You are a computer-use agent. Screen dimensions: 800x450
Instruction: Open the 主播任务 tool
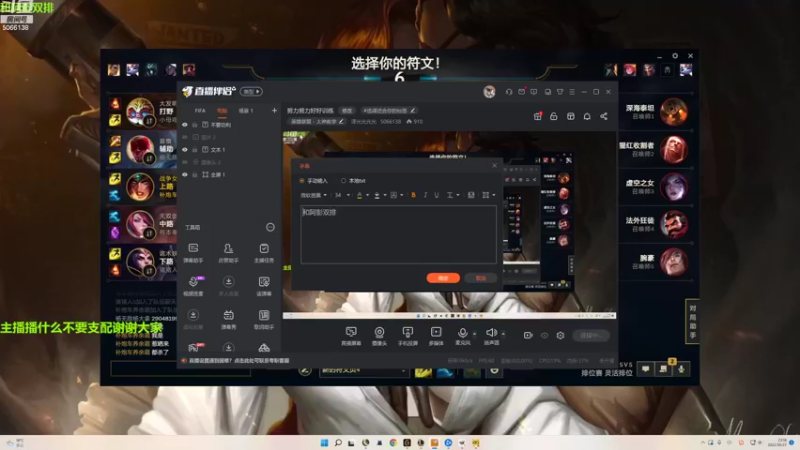click(x=264, y=253)
